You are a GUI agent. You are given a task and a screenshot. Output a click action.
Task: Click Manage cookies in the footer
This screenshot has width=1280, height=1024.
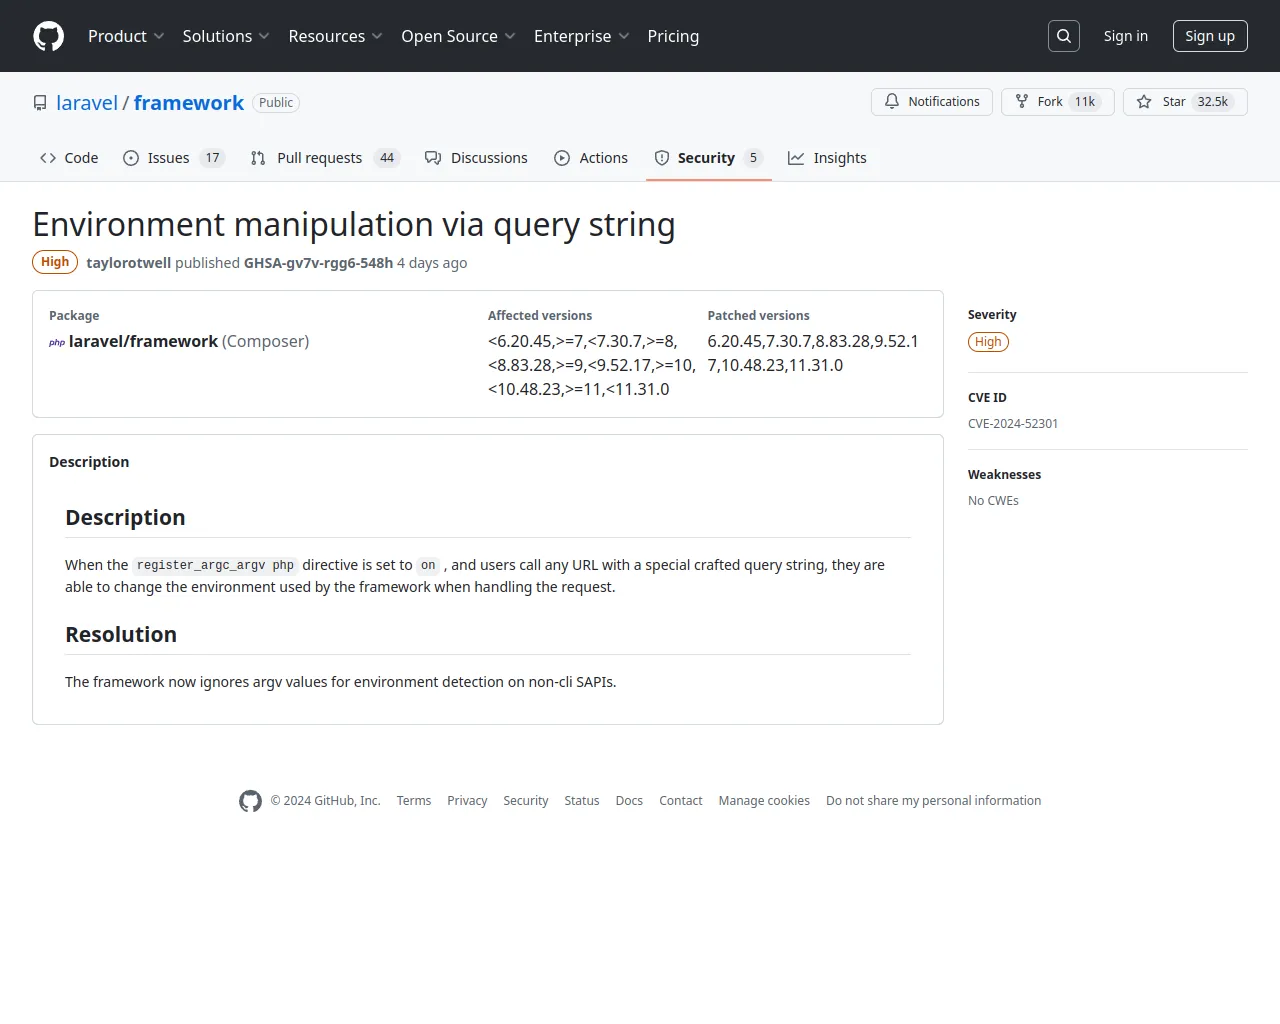pos(764,801)
